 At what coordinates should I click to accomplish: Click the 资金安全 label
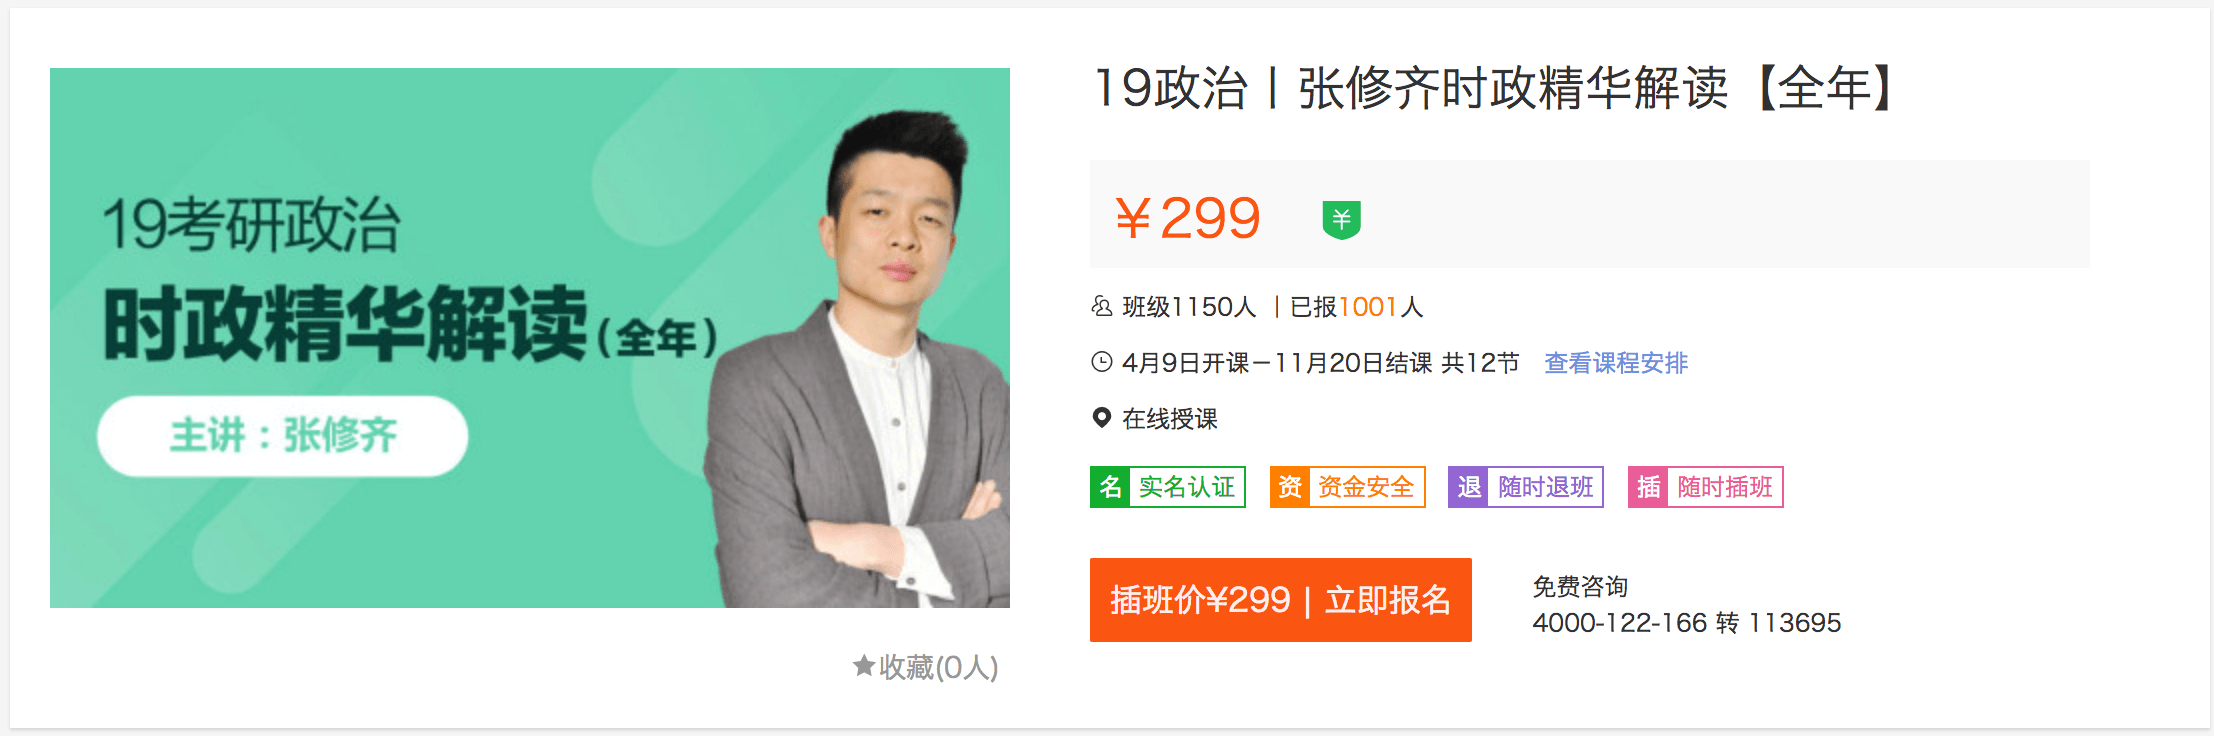pos(1366,487)
